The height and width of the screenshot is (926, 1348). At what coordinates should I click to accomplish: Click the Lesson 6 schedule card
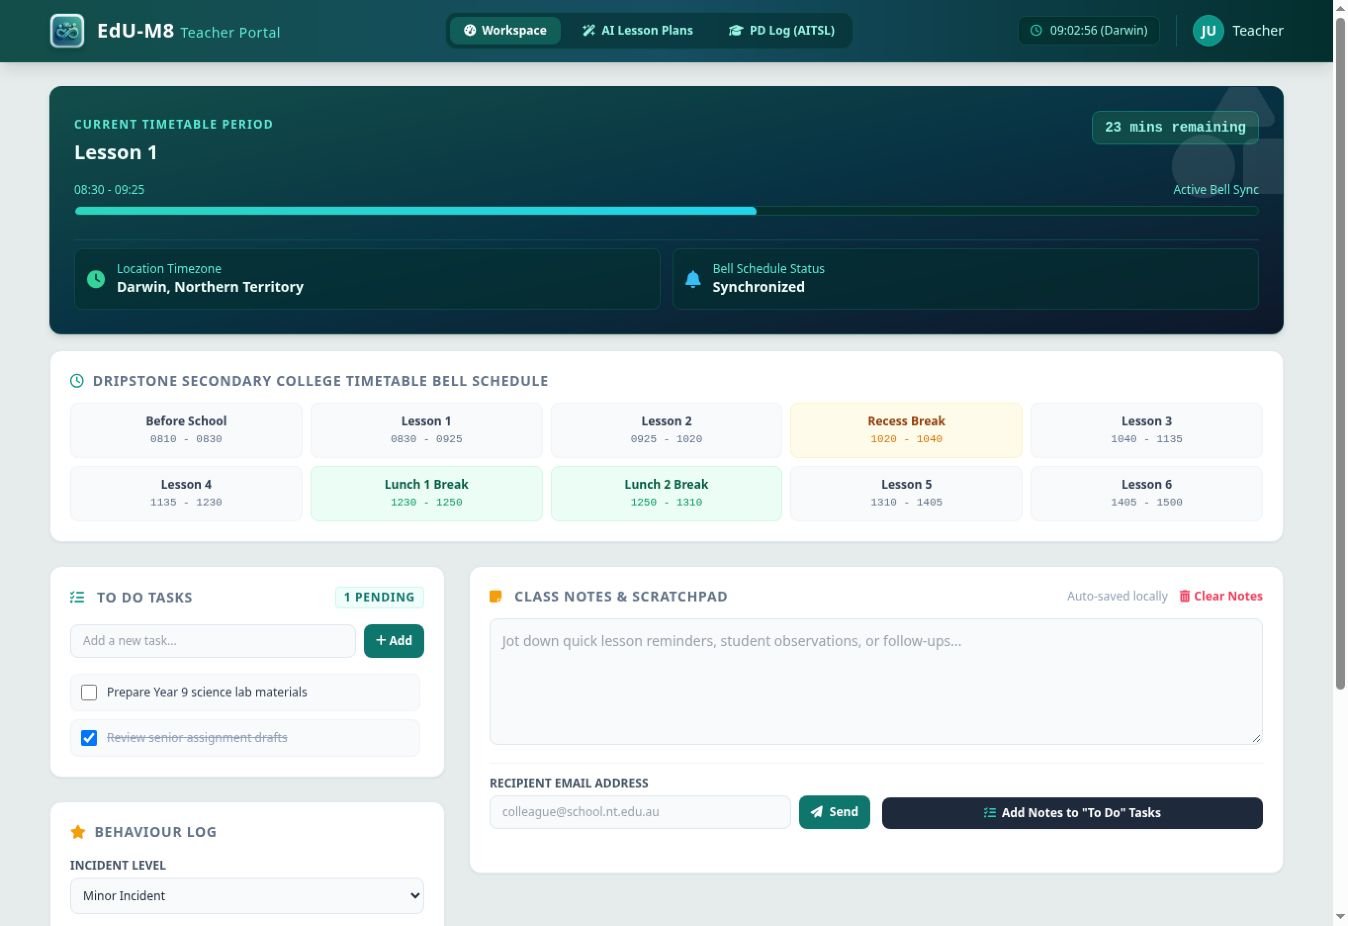pyautogui.click(x=1146, y=493)
